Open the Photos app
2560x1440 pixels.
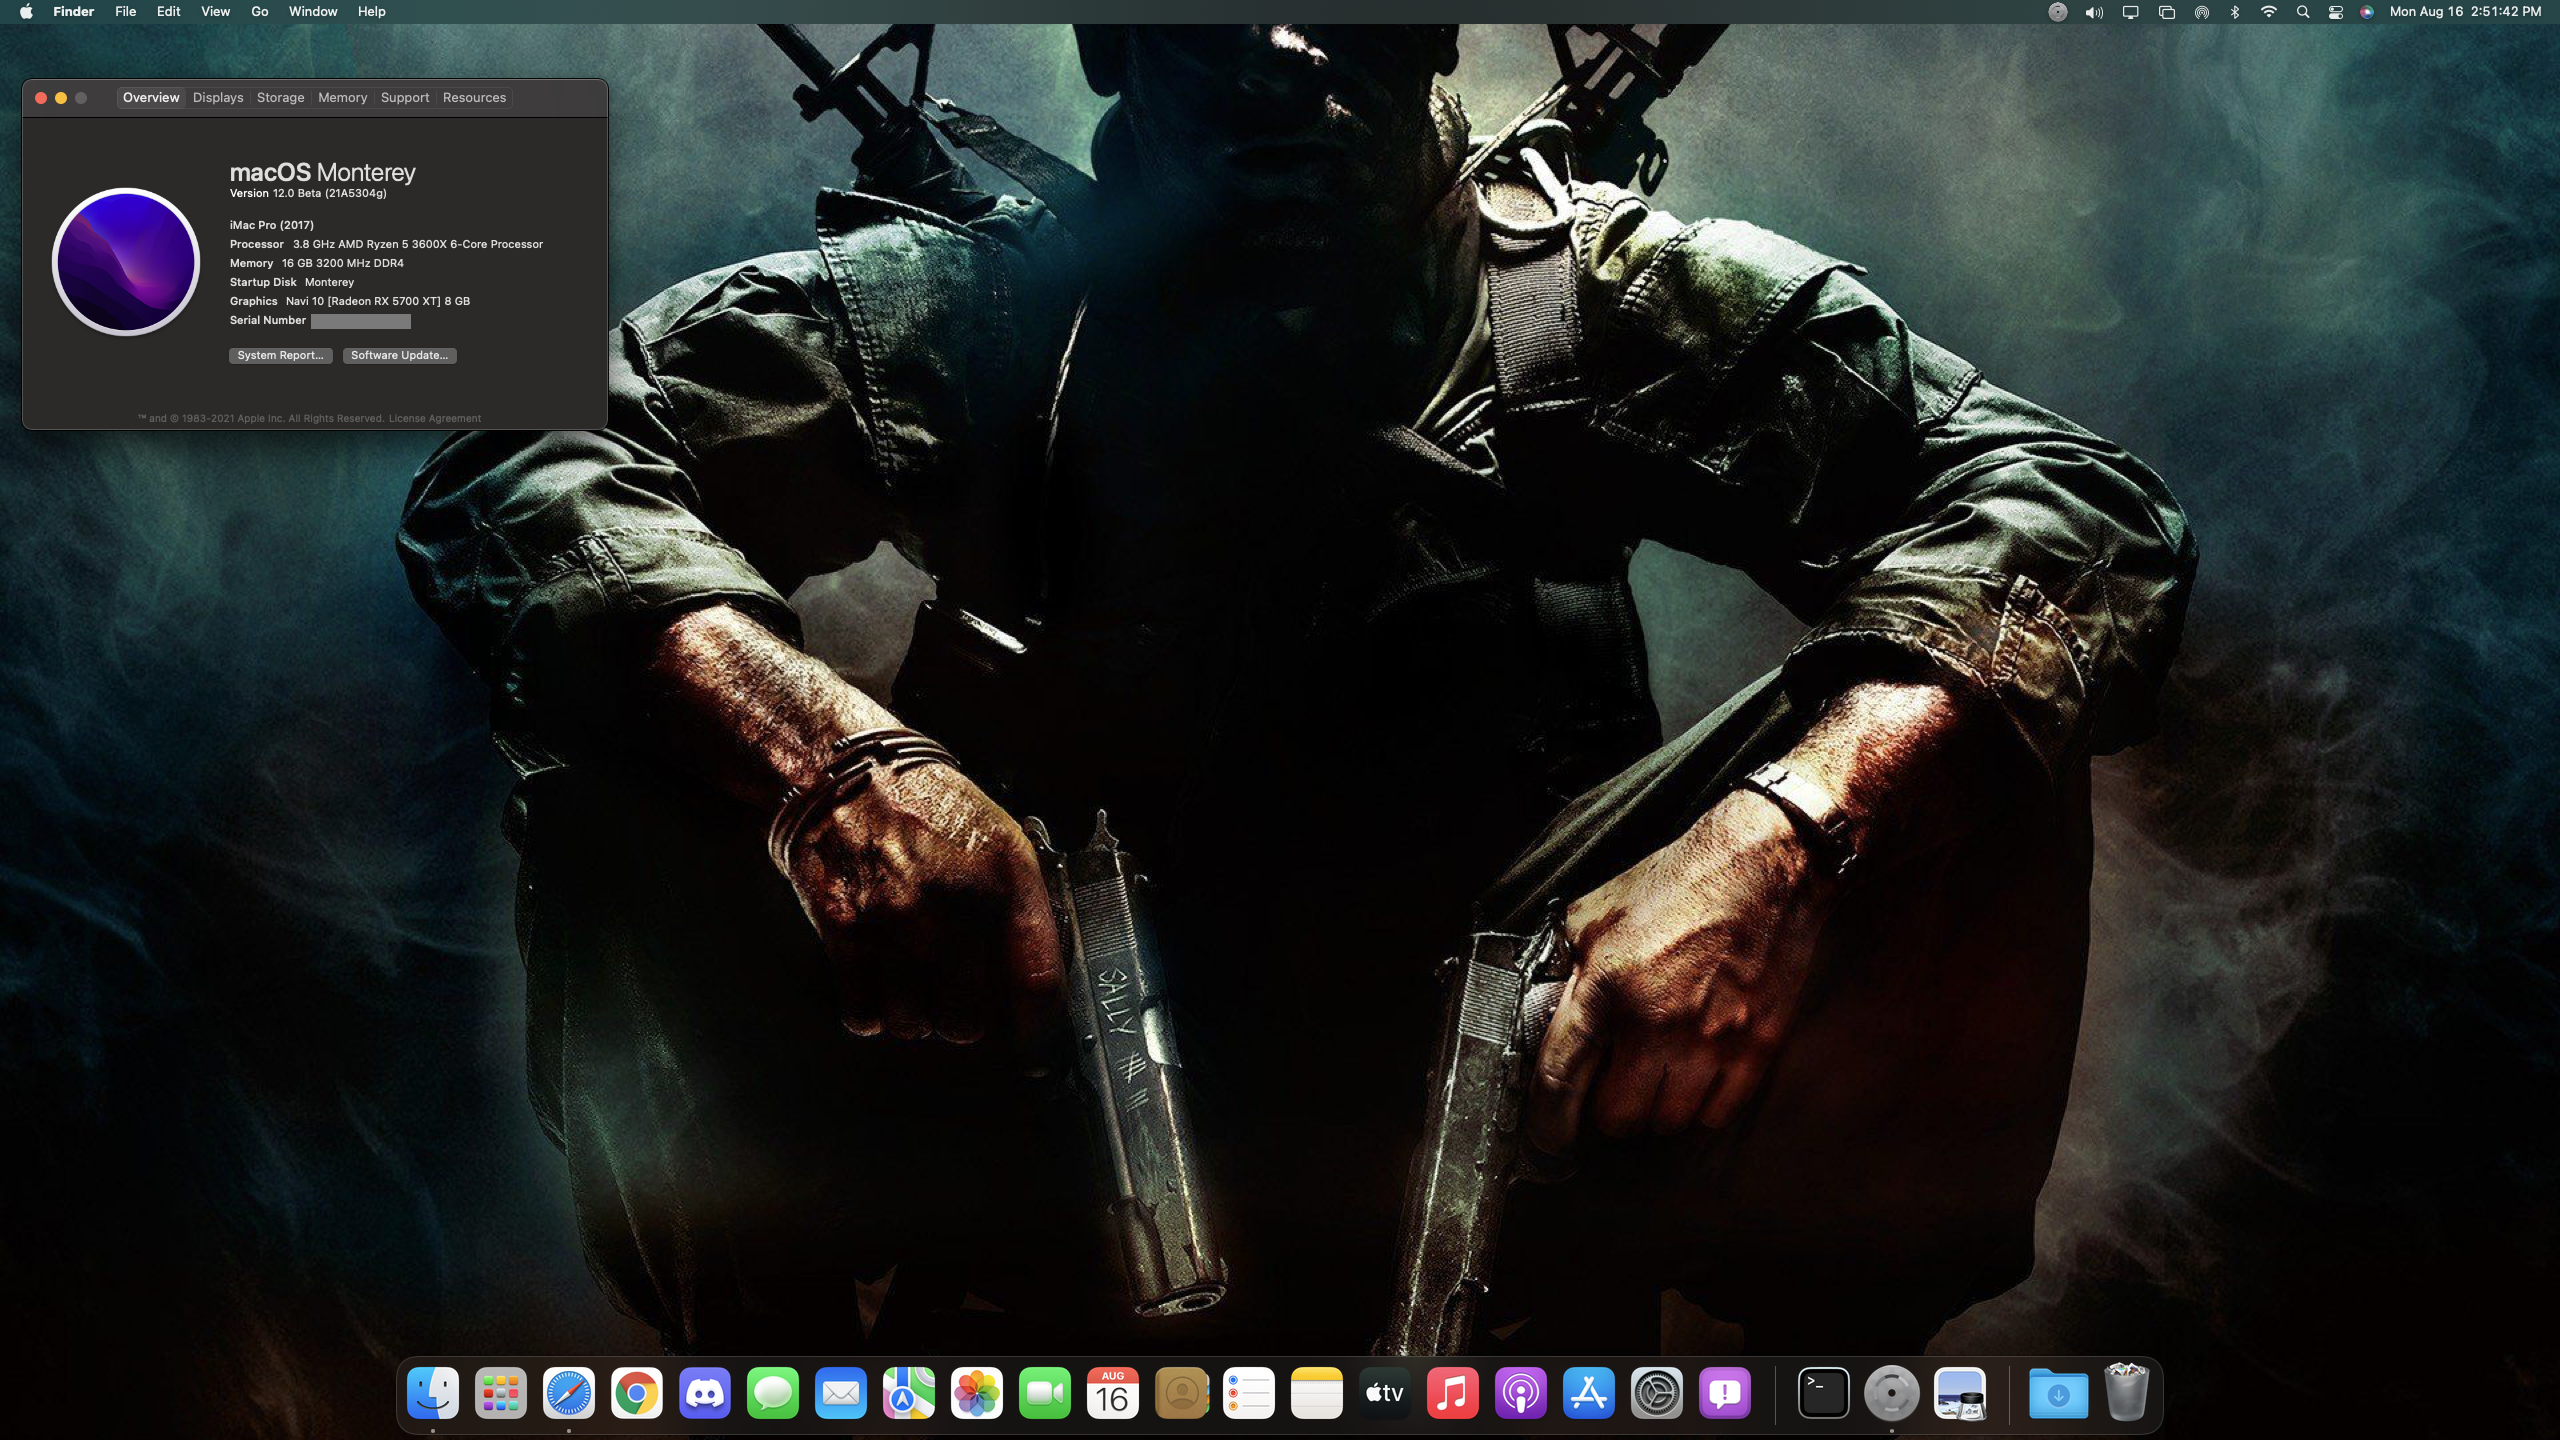coord(976,1393)
